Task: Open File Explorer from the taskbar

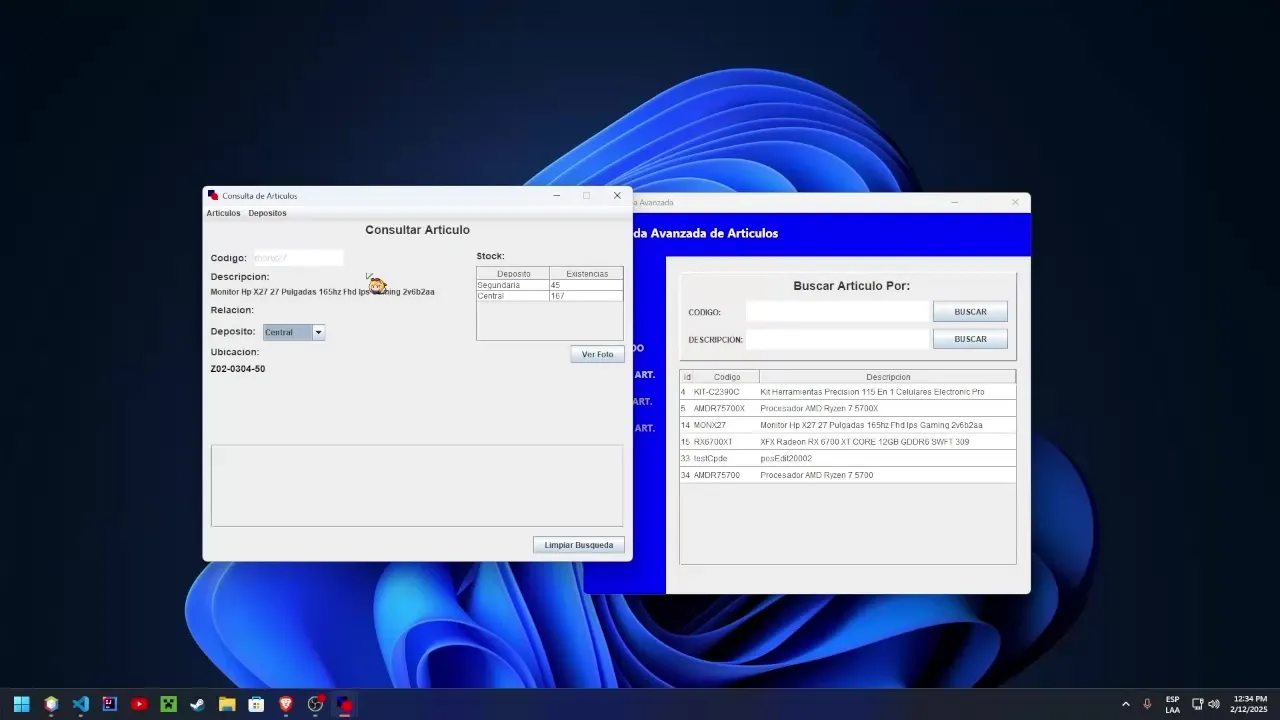Action: coord(227,704)
